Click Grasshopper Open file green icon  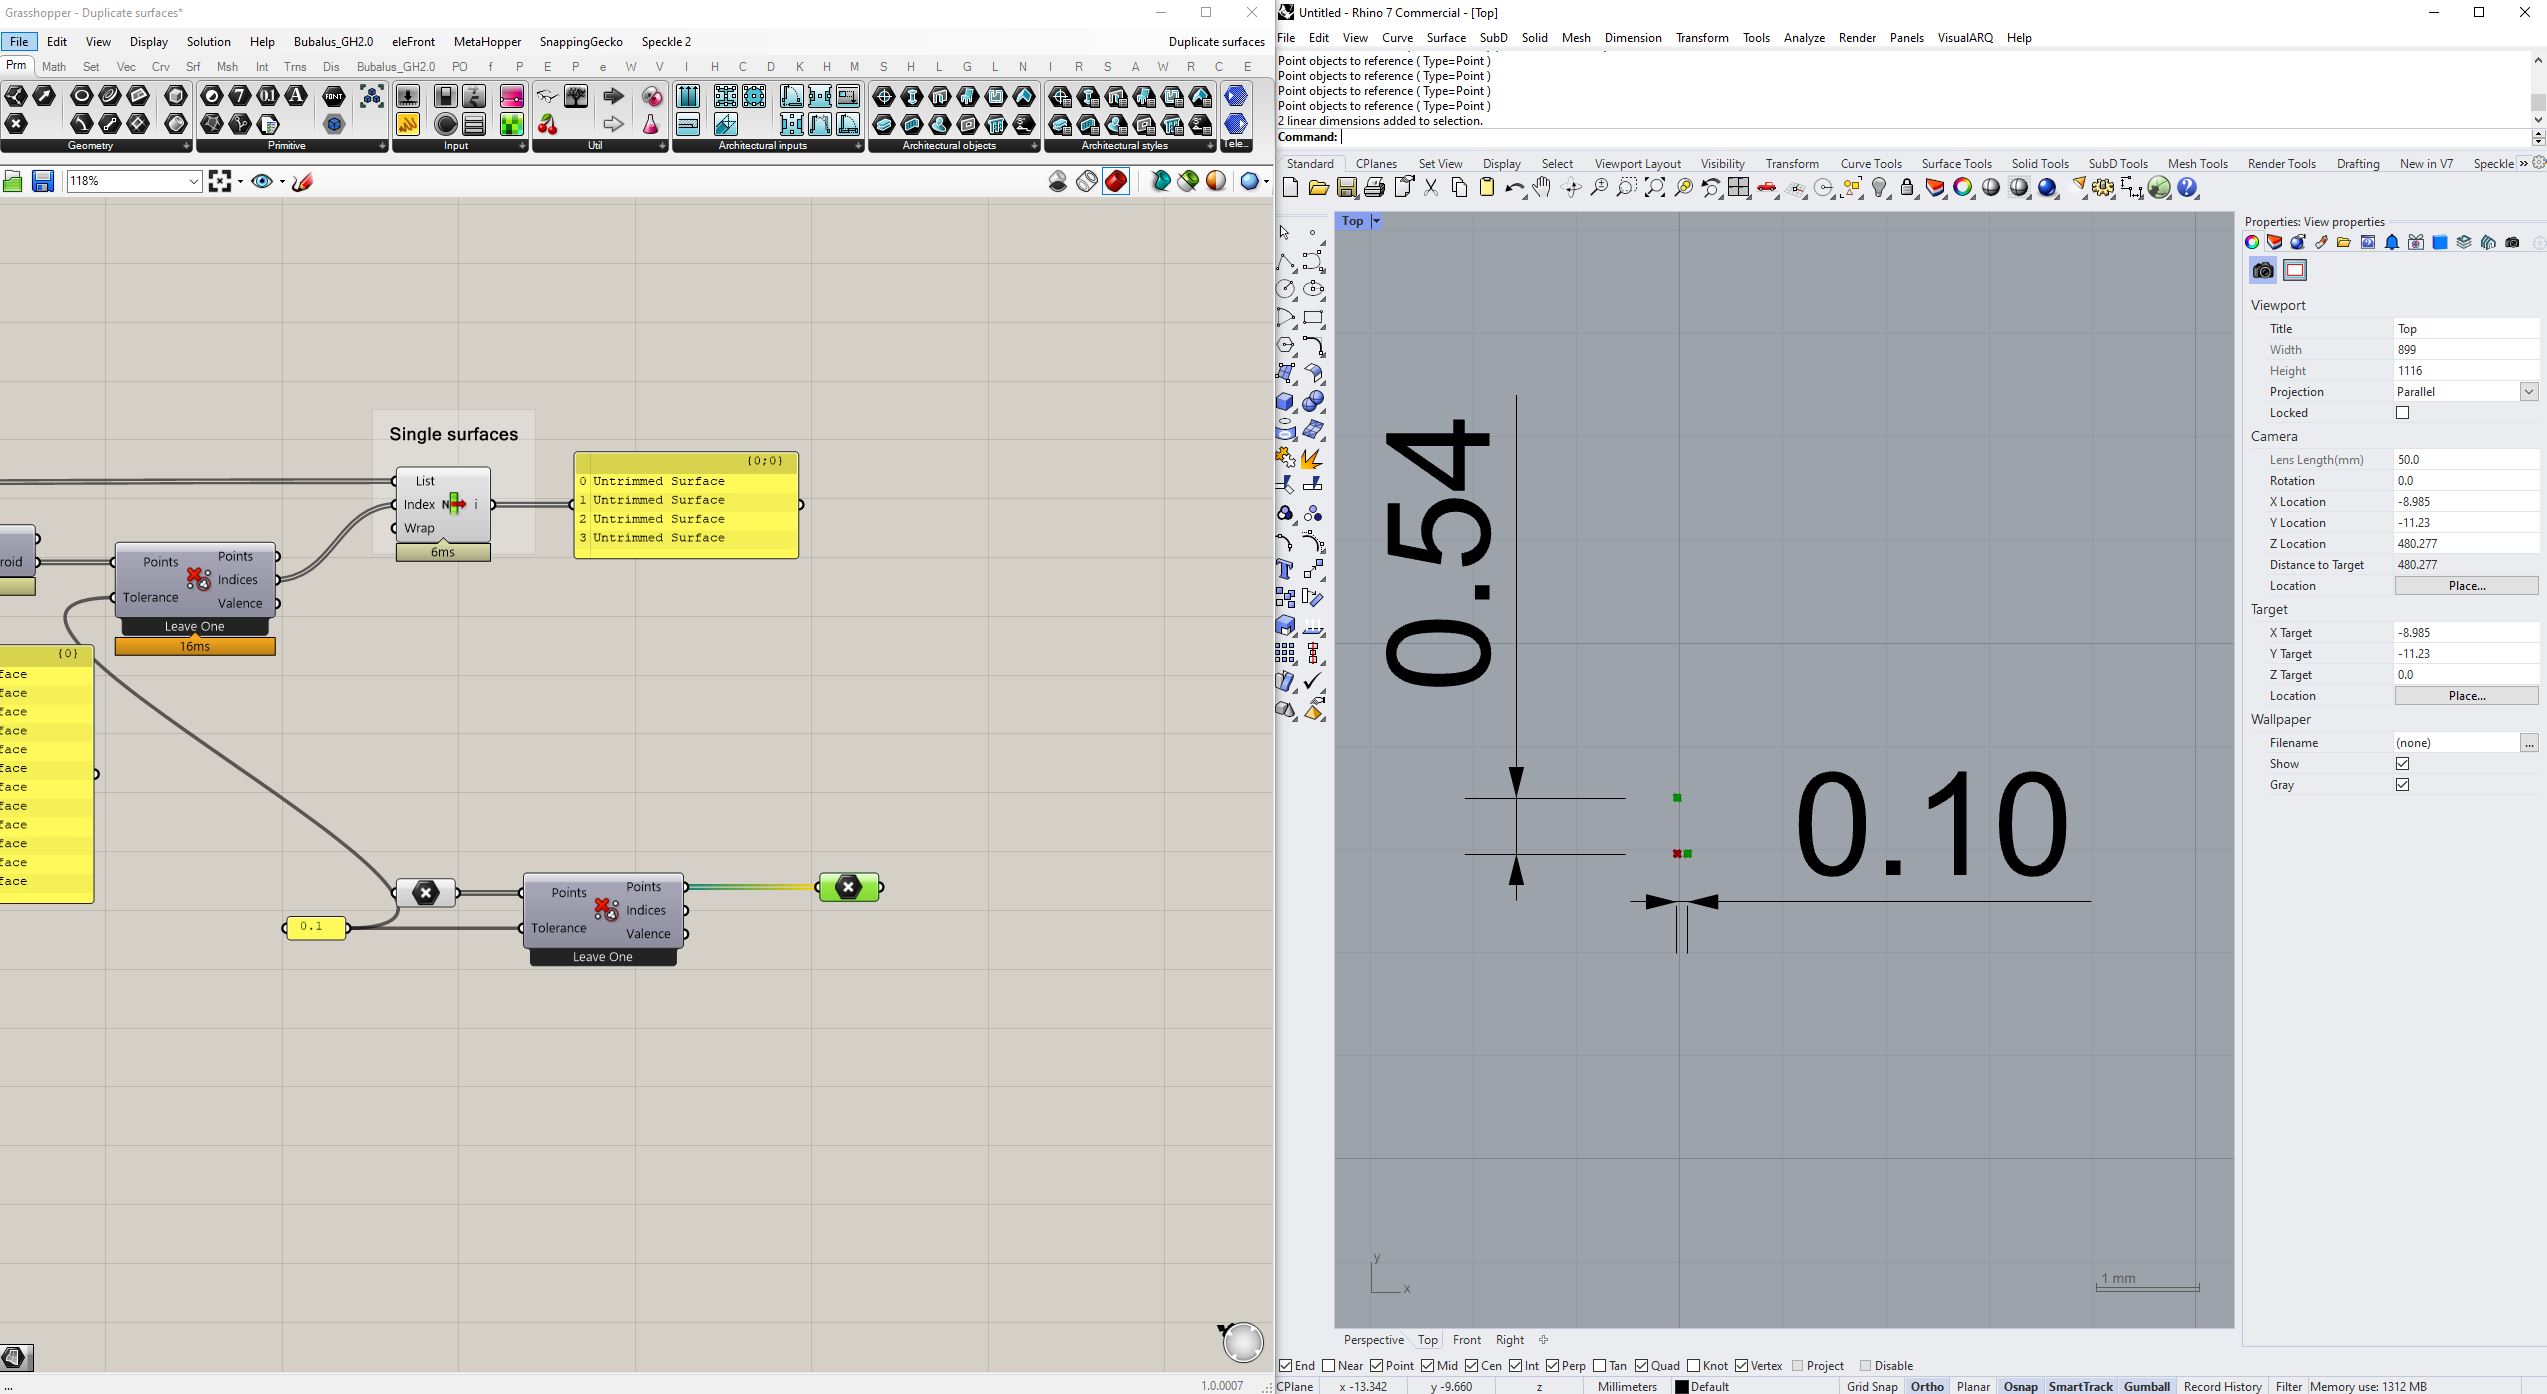(13, 181)
